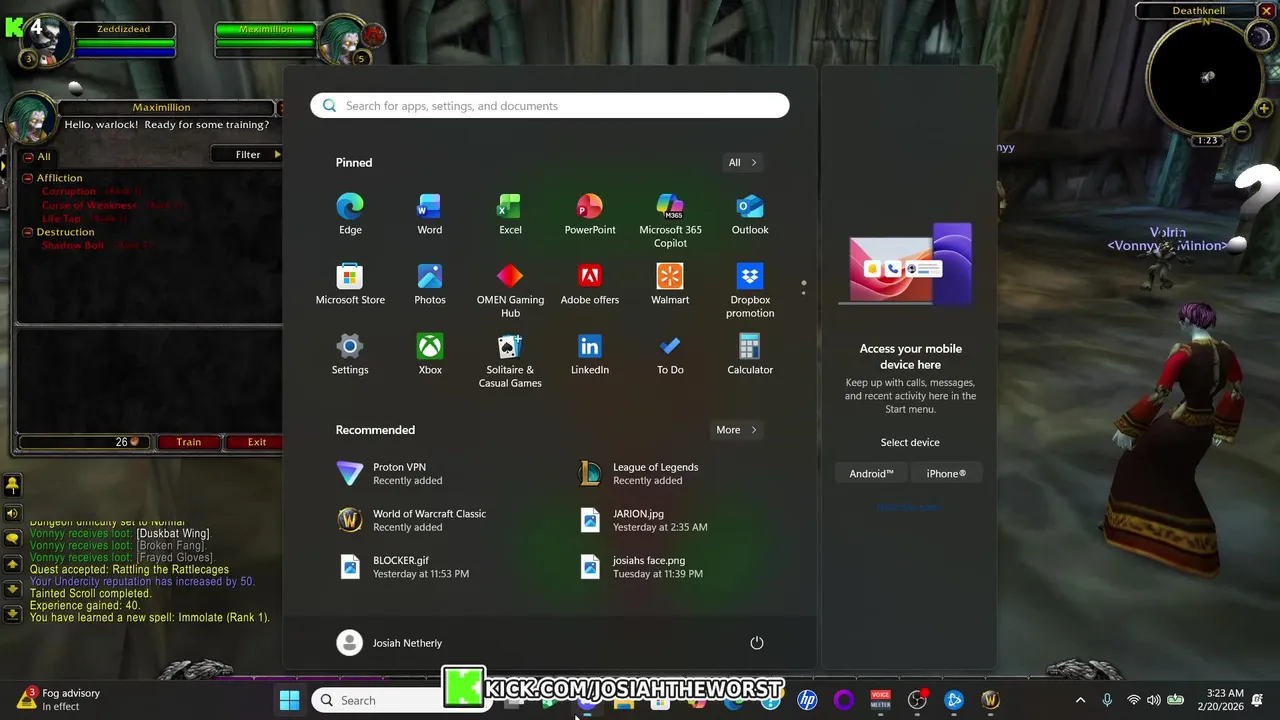
Task: Show More recommended items
Action: pos(737,430)
